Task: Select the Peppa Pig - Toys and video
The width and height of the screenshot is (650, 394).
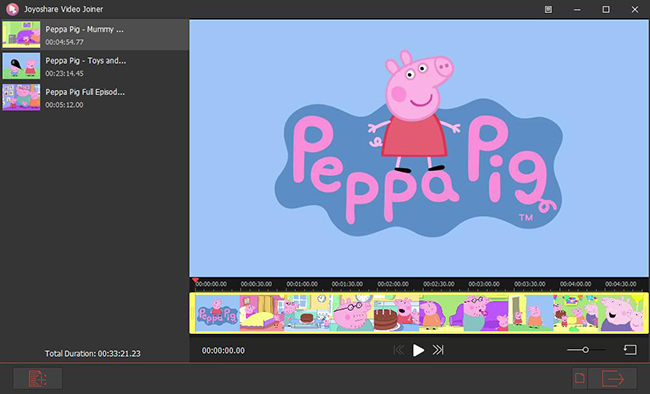Action: [x=95, y=66]
